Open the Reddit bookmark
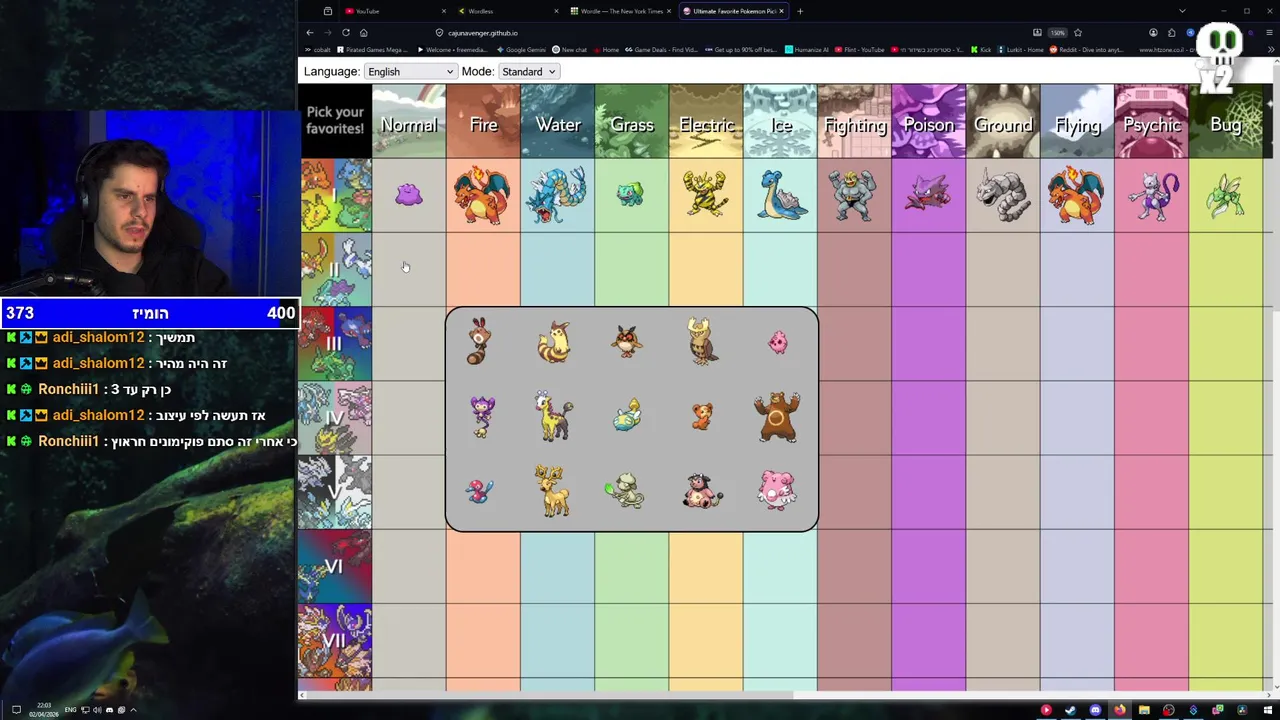1280x720 pixels. pos(1087,49)
